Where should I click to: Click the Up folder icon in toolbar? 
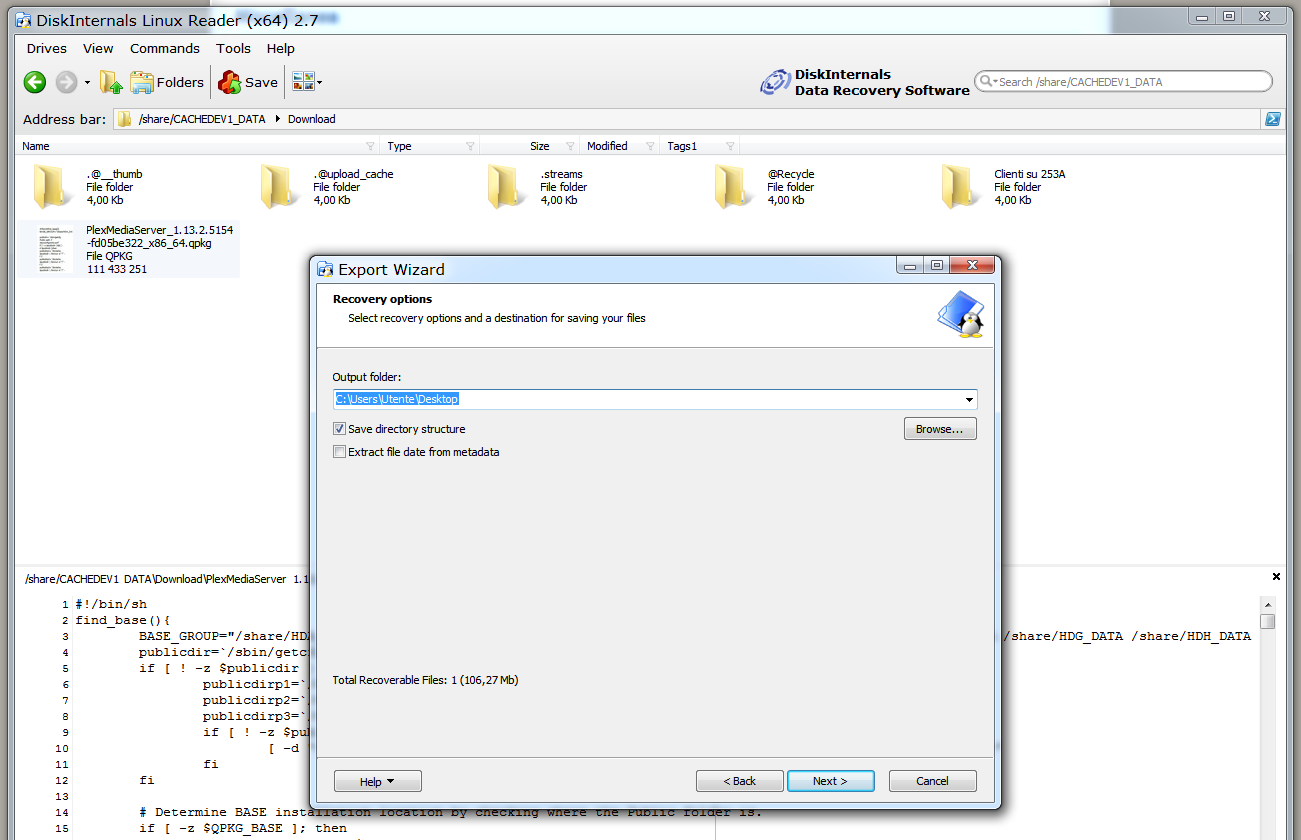tap(110, 82)
